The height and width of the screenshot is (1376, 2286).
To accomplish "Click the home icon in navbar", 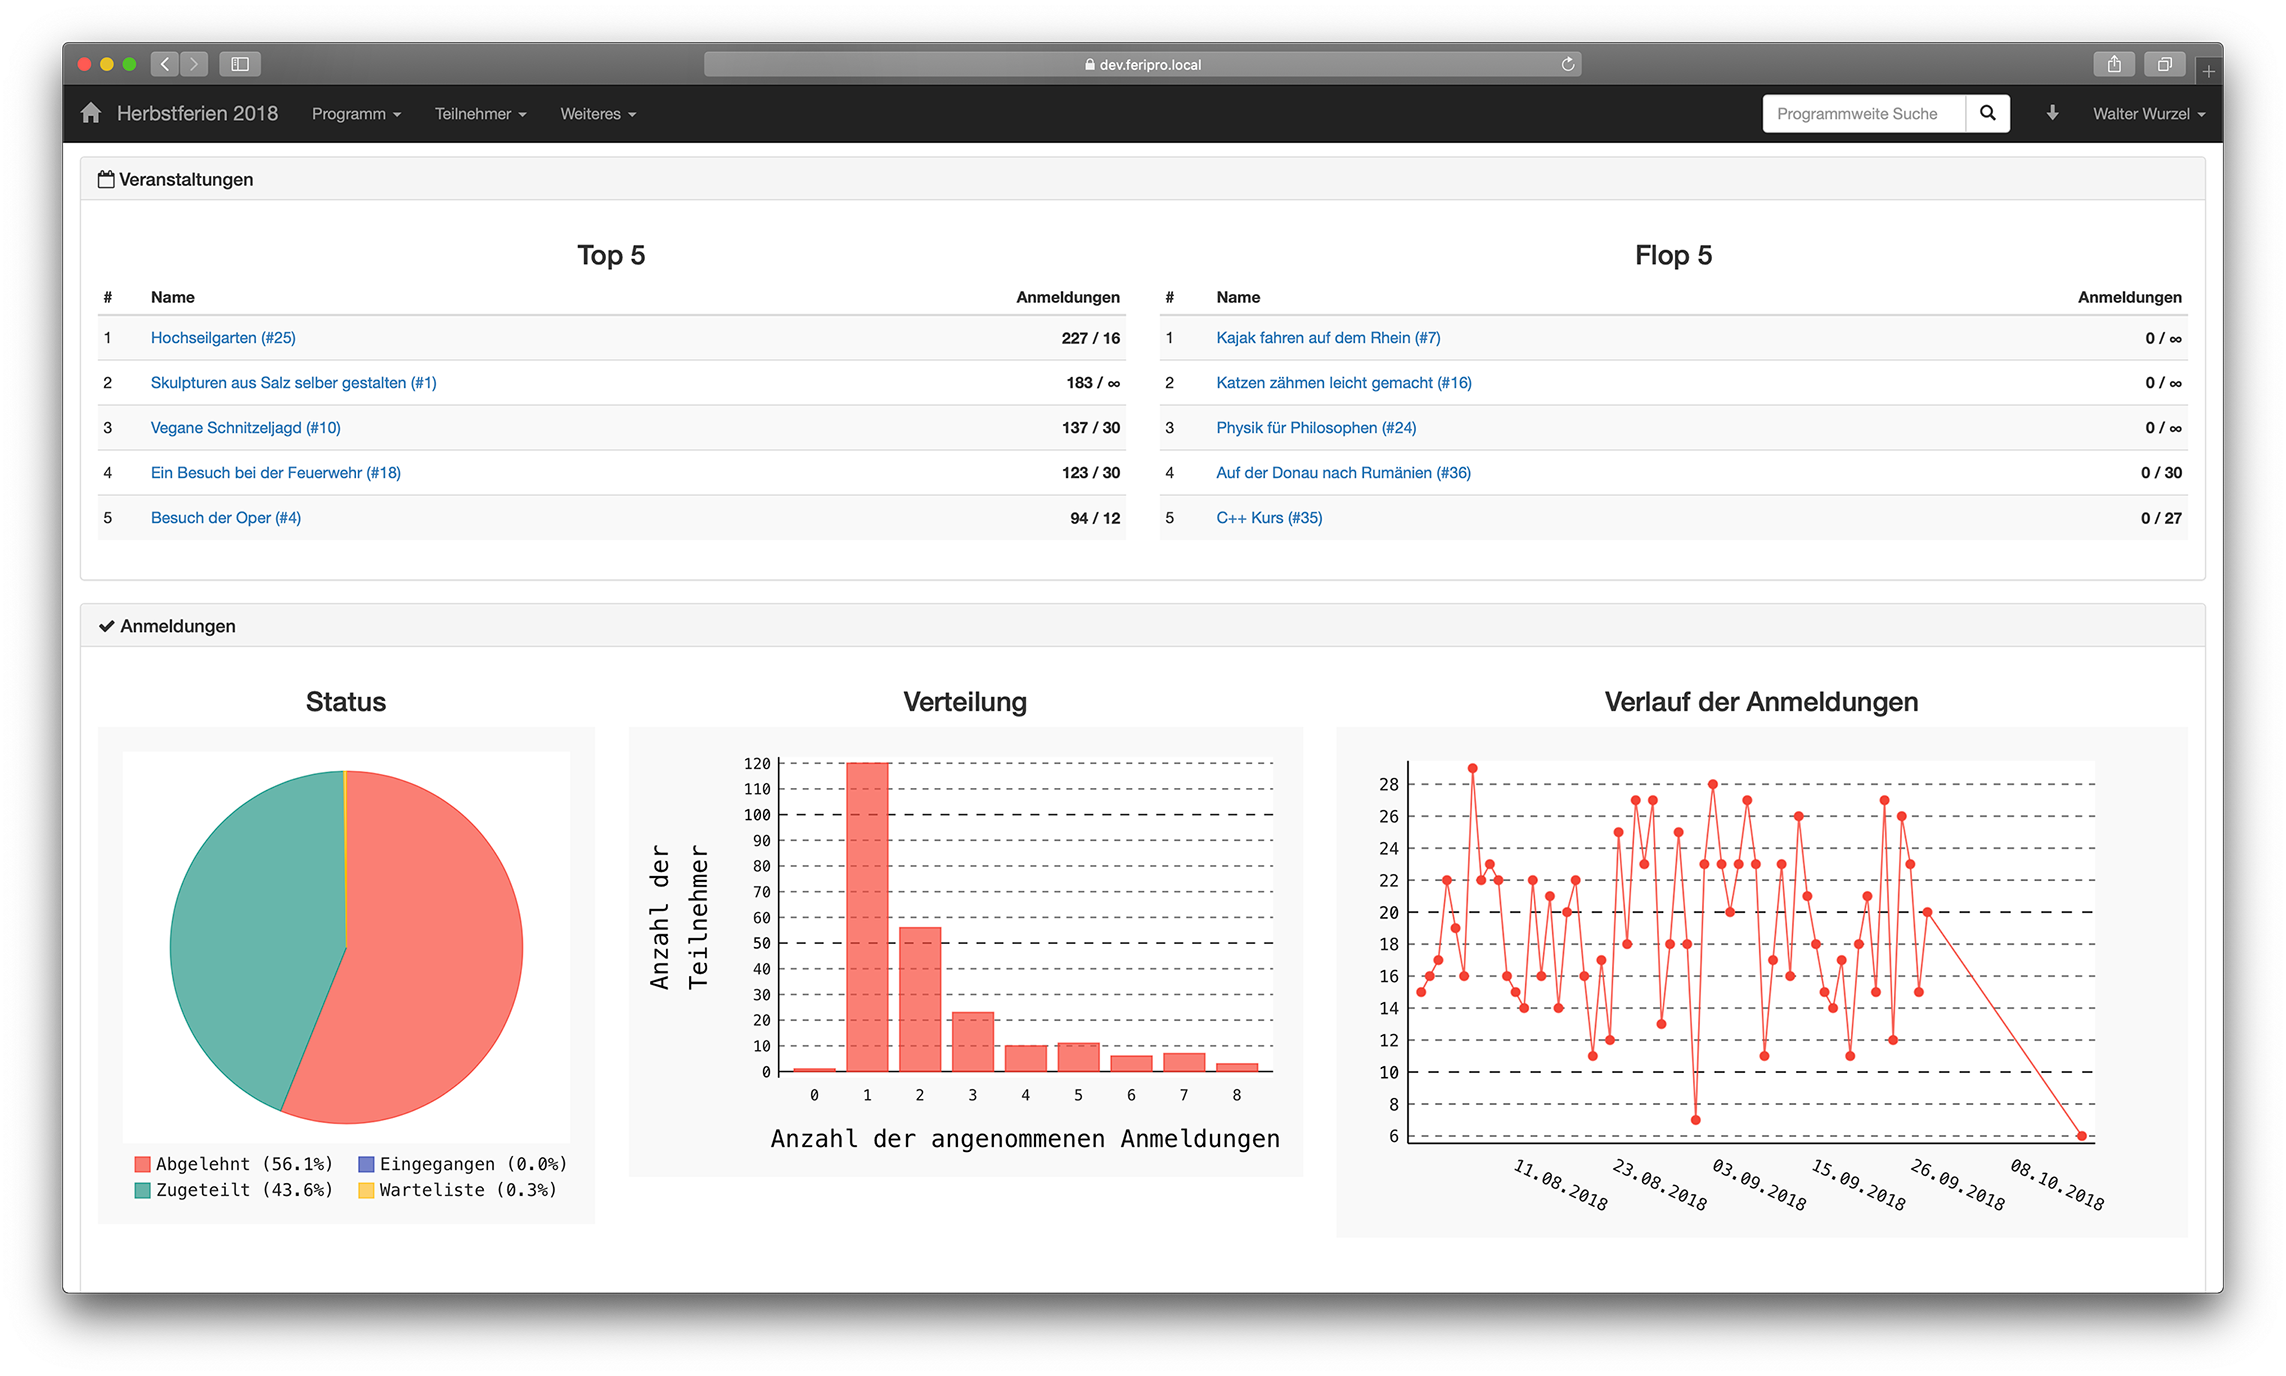I will pyautogui.click(x=91, y=113).
